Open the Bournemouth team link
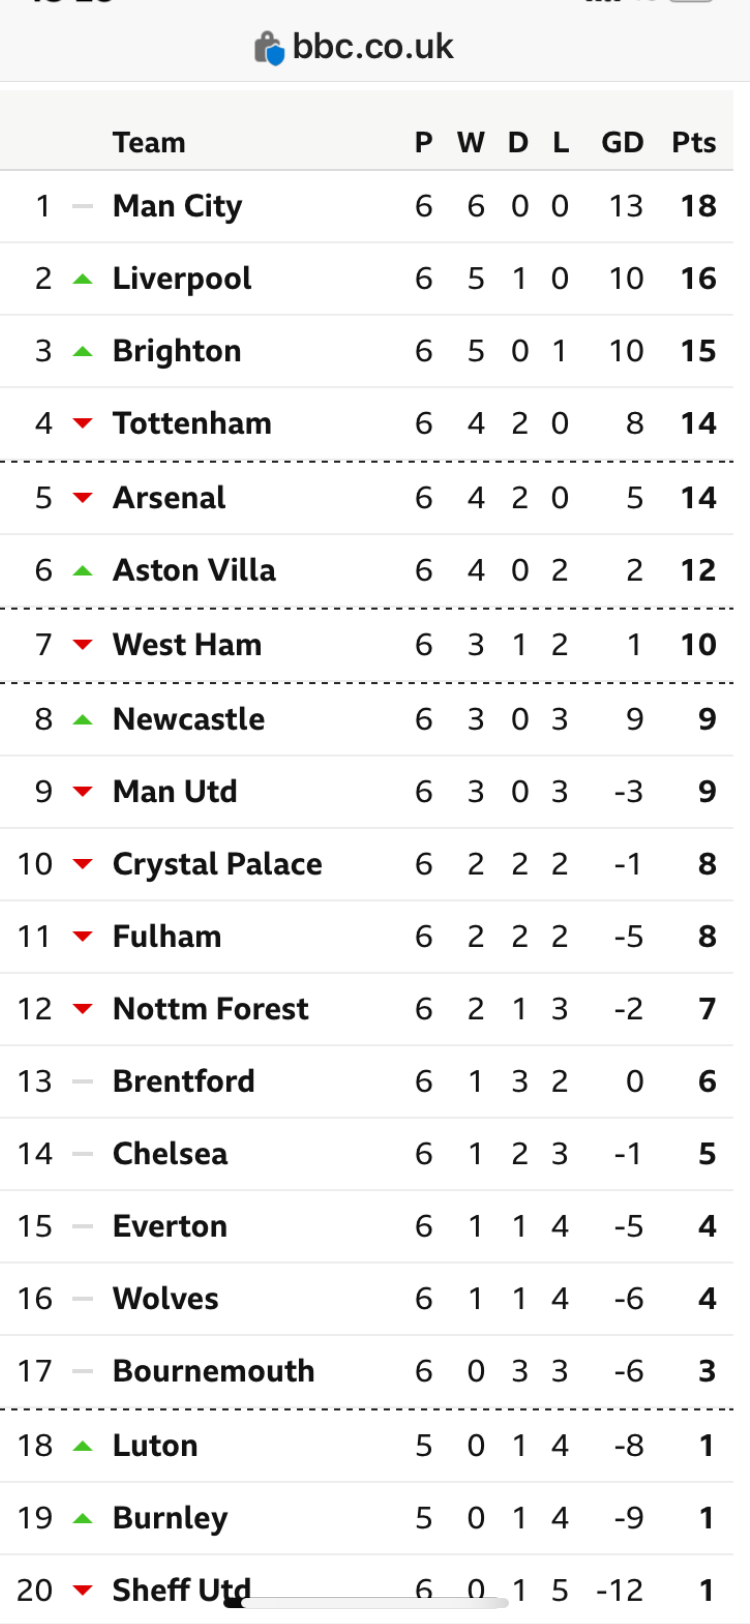Screen dimensions: 750x1624 (213, 1371)
